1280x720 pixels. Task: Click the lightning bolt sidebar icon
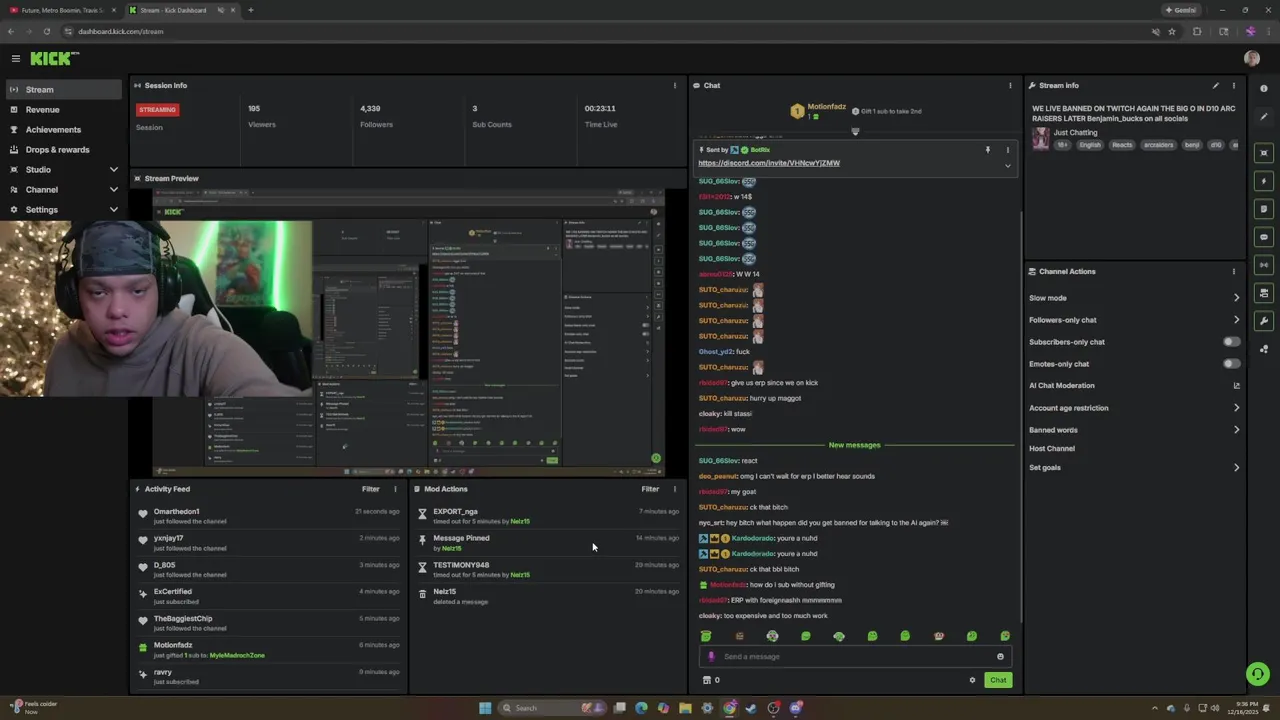point(1264,181)
